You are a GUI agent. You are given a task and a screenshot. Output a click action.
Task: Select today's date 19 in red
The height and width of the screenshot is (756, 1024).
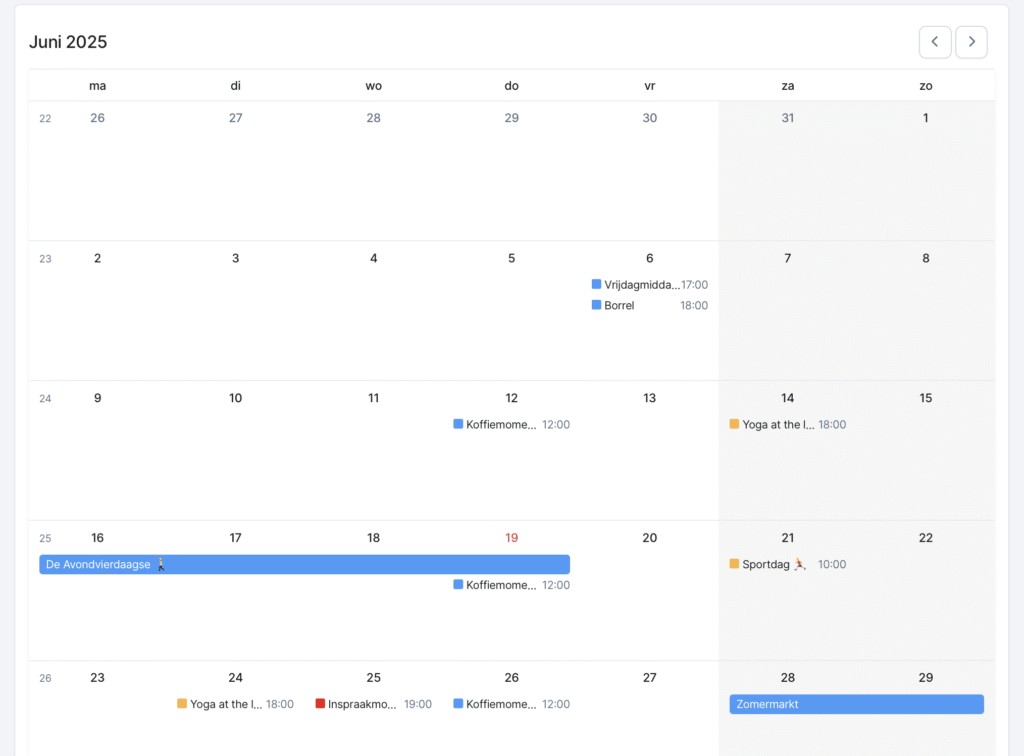511,538
